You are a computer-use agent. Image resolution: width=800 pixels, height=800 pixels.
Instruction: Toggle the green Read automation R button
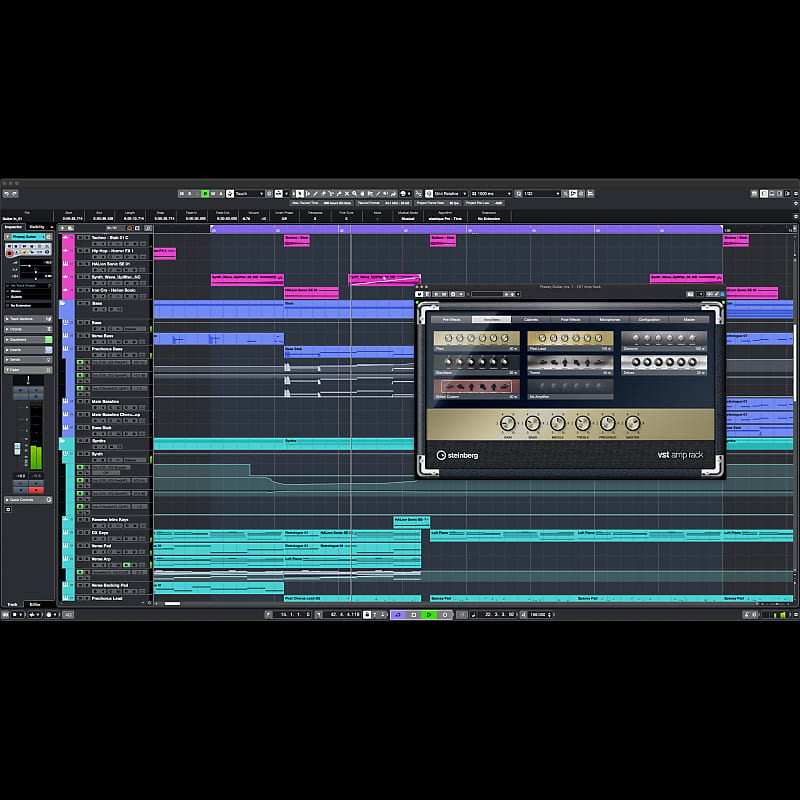tap(205, 193)
